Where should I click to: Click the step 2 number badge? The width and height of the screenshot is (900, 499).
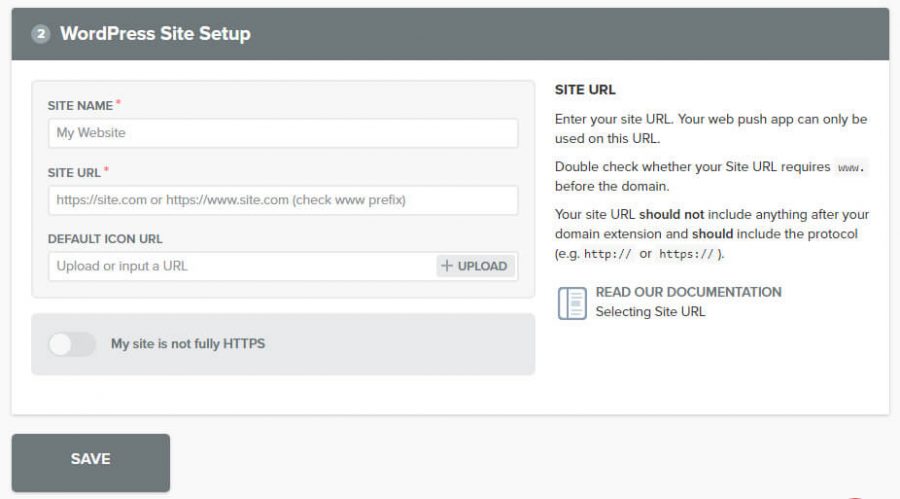pos(40,34)
